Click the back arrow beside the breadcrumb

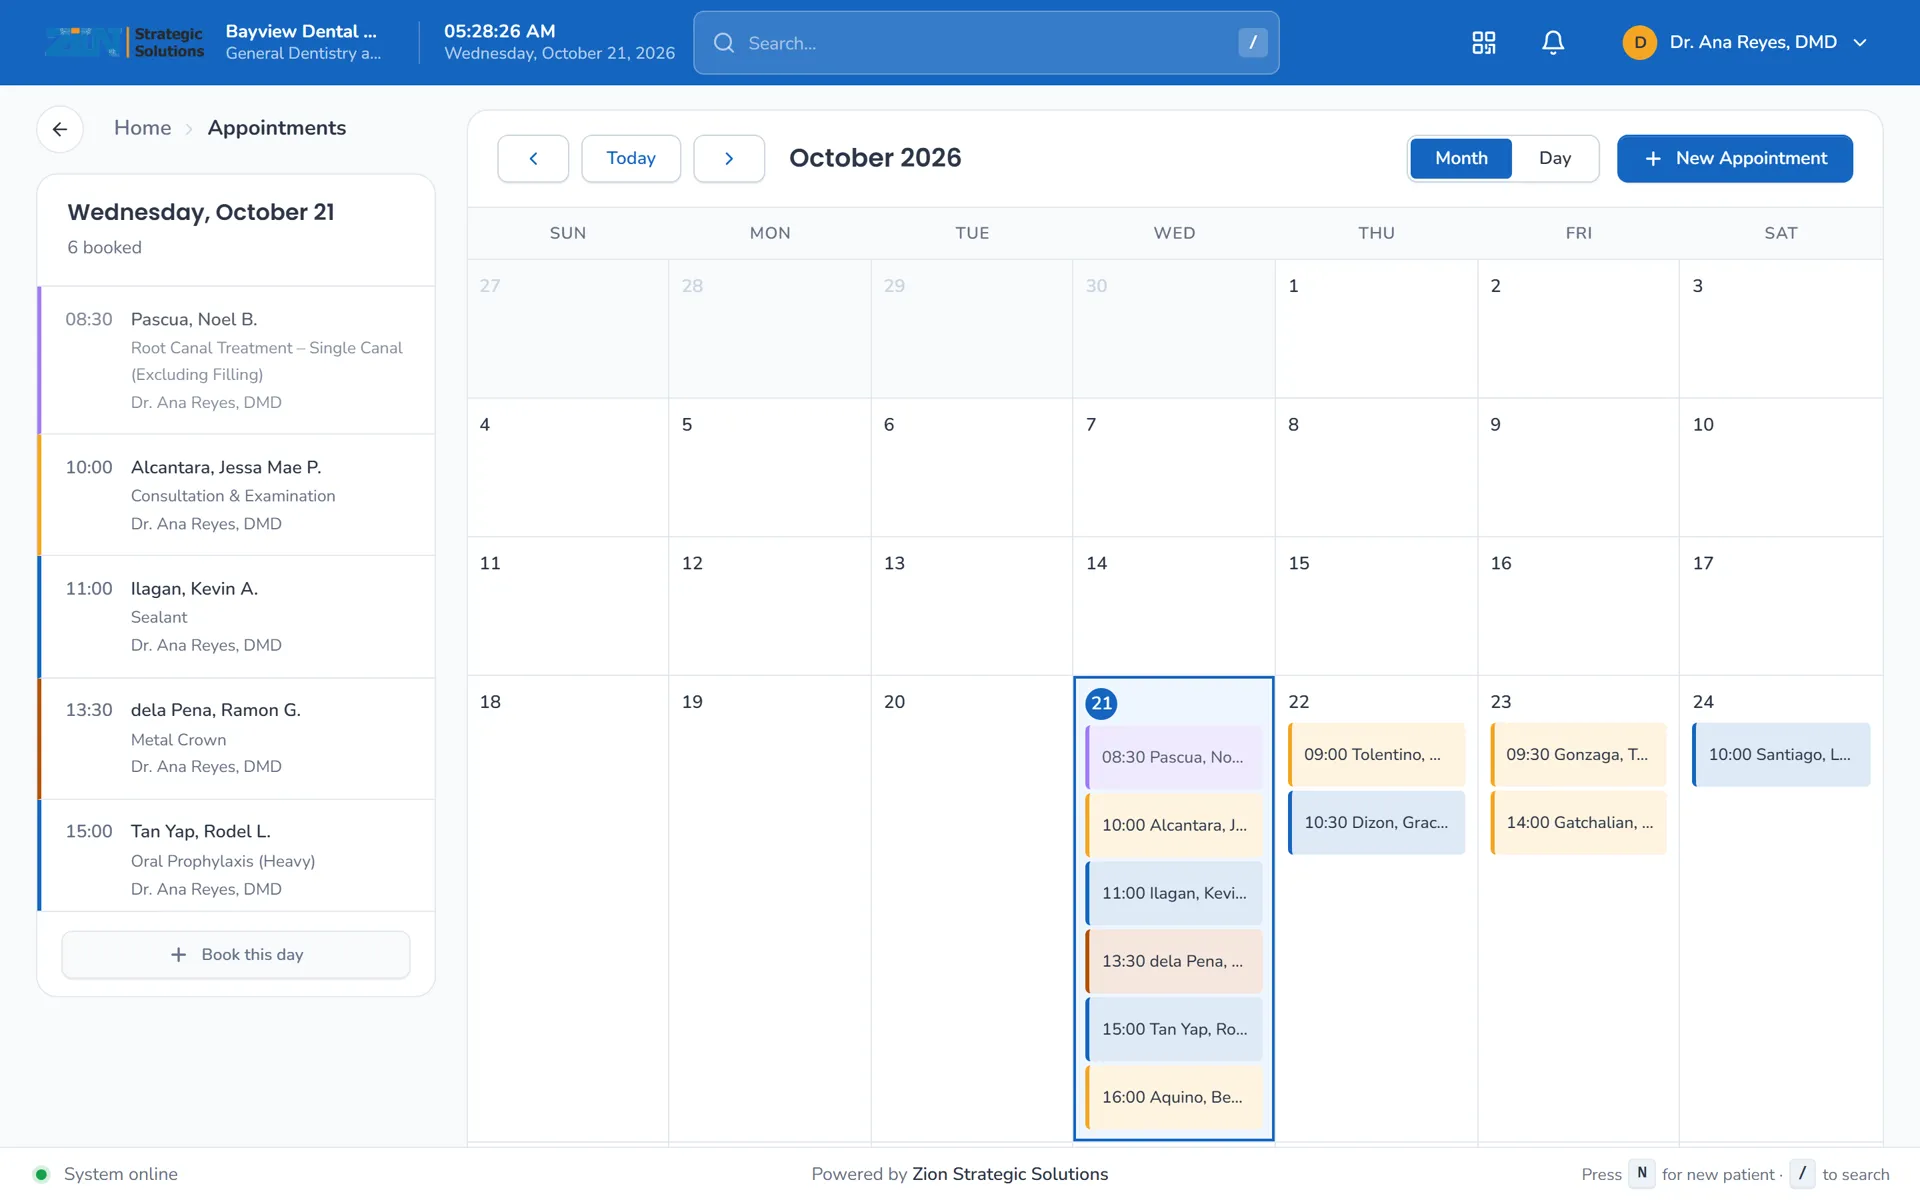point(60,129)
